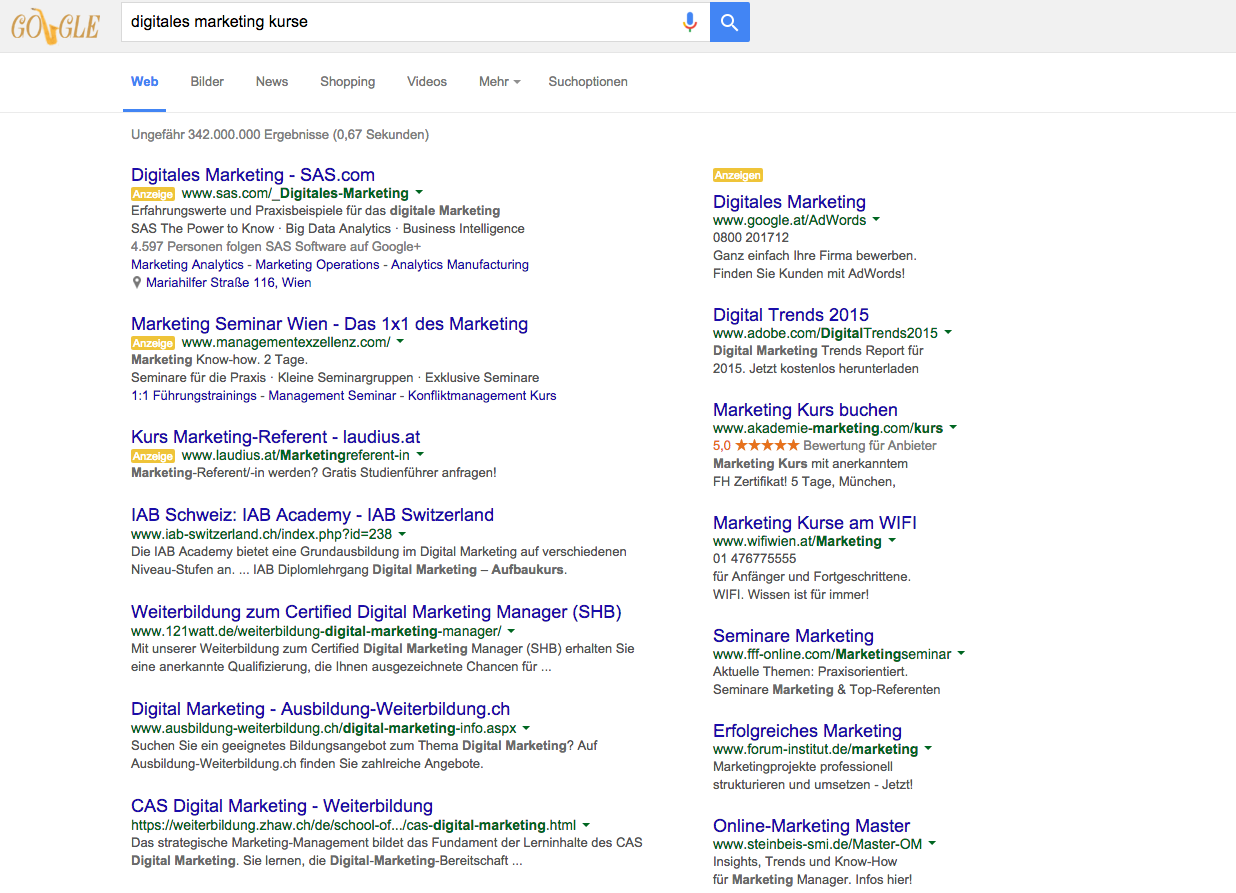The height and width of the screenshot is (893, 1236).
Task: Open the dropdown arrow next to iab-switzerland.ch URL
Action: (402, 534)
